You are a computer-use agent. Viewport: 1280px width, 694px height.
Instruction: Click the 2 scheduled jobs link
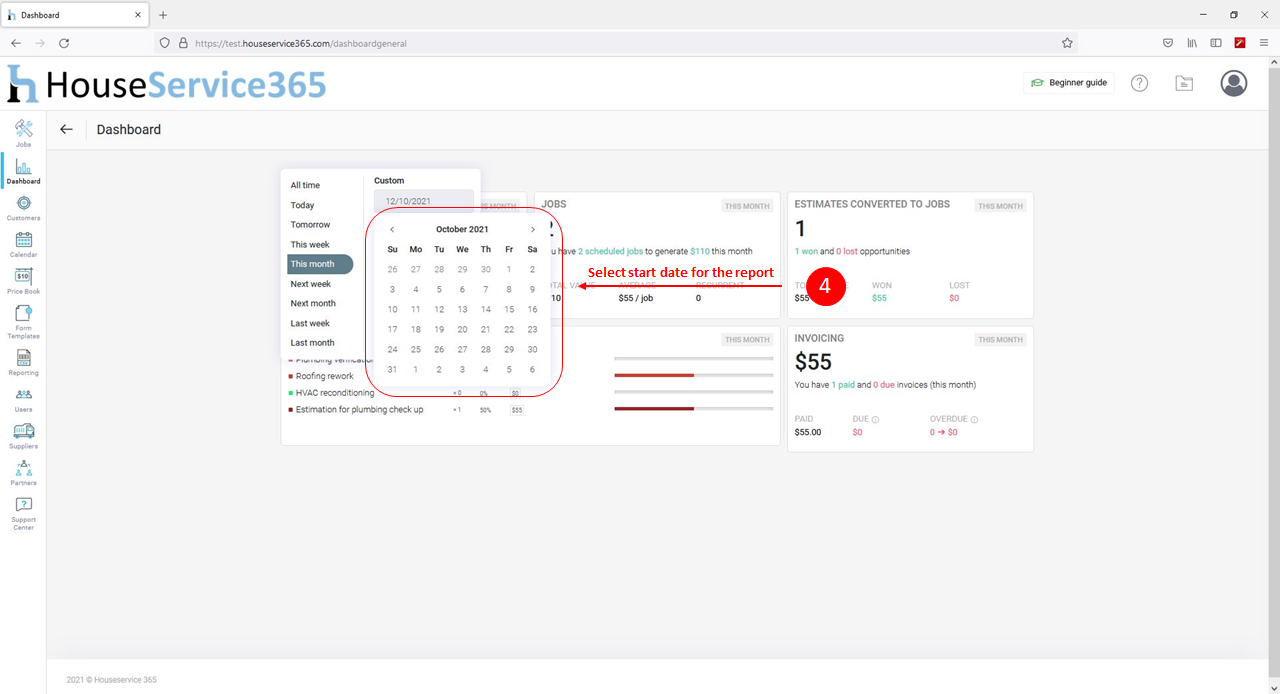pyautogui.click(x=610, y=252)
